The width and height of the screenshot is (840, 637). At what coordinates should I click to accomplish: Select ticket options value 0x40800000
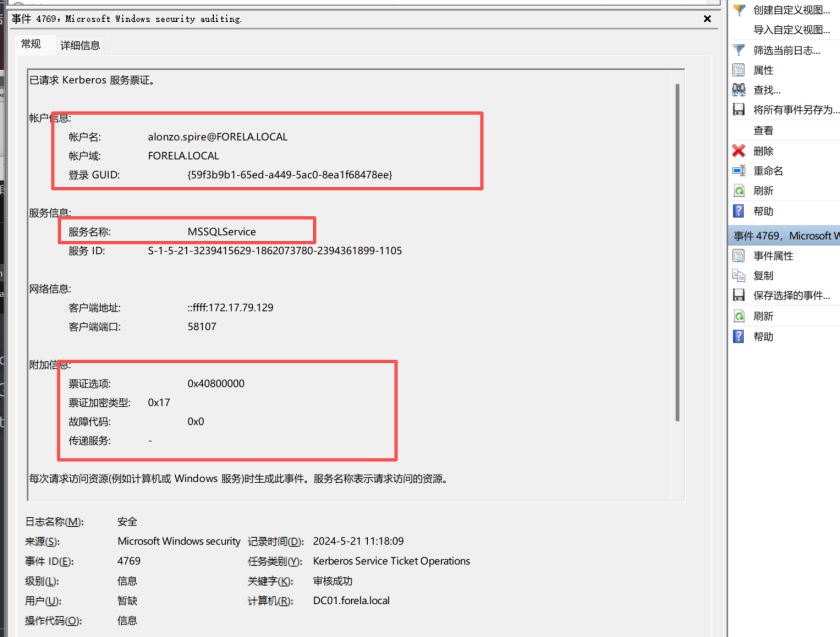point(216,384)
